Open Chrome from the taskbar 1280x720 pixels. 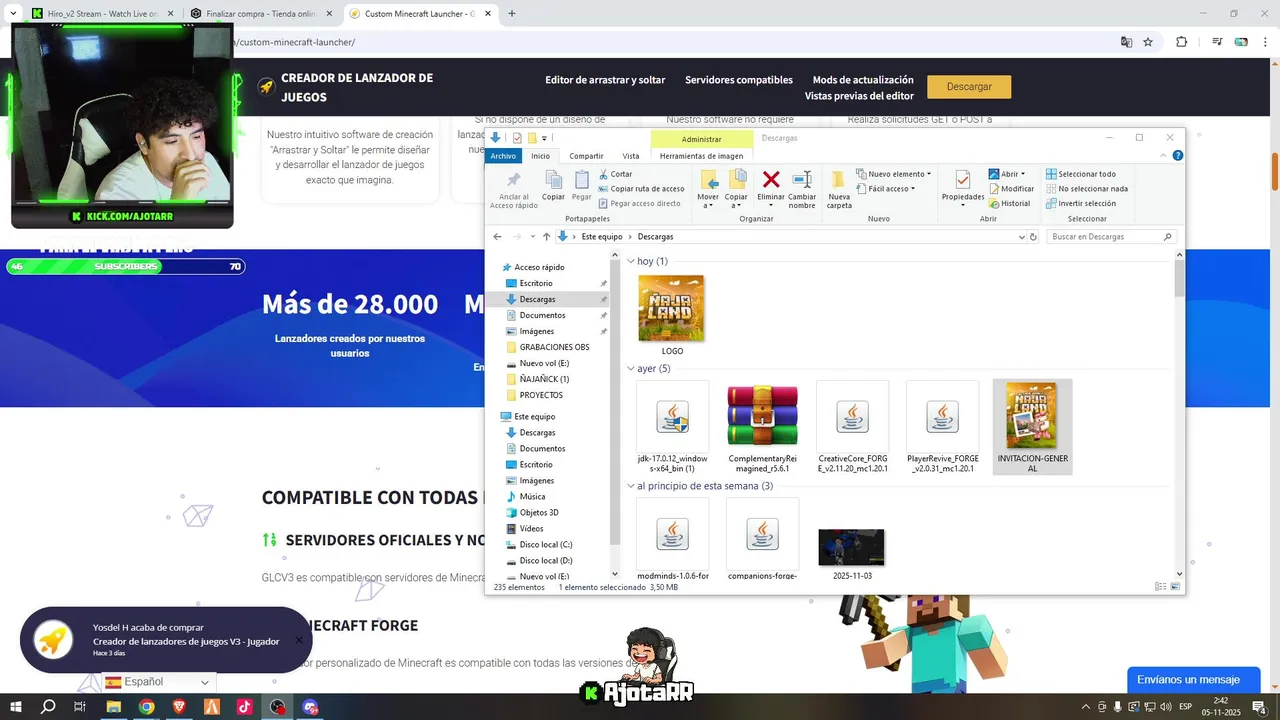point(147,707)
